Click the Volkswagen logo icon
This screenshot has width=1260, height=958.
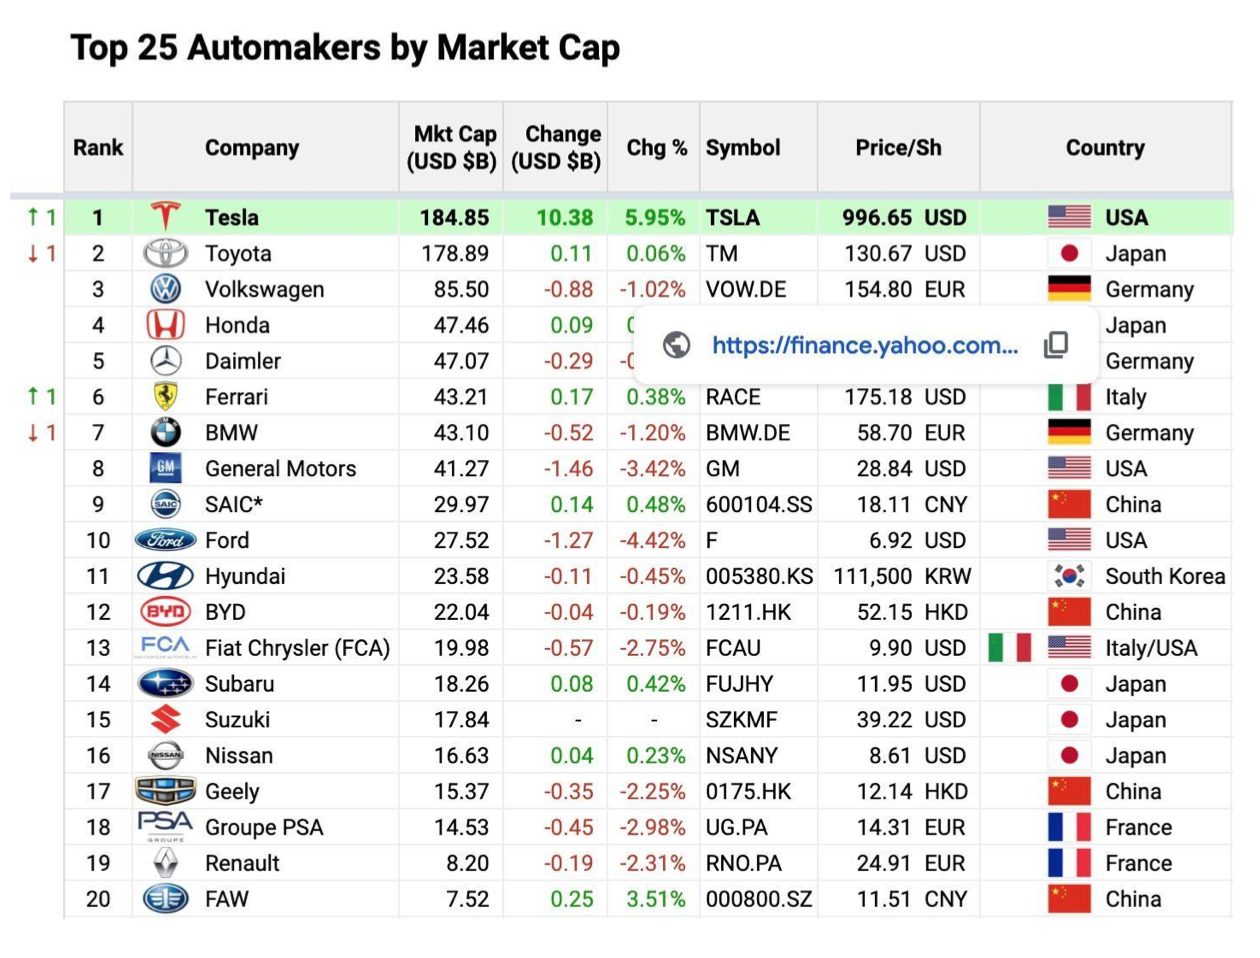[165, 289]
